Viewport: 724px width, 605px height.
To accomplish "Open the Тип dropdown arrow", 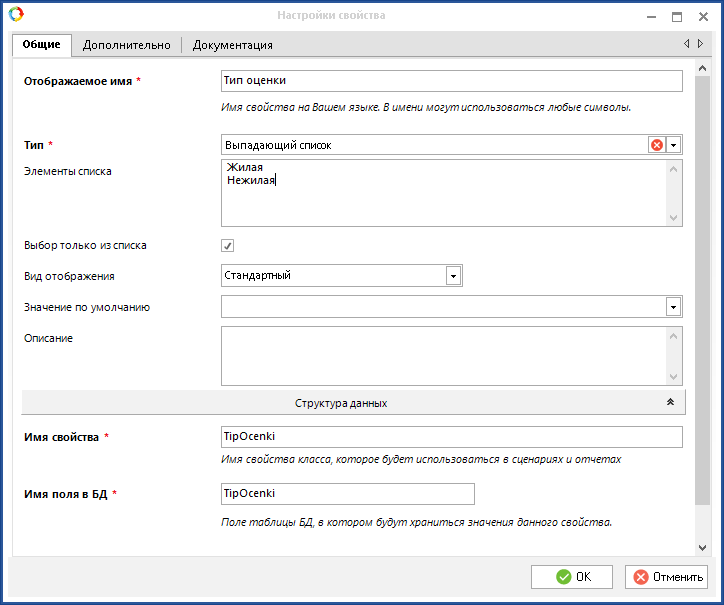I will [x=674, y=145].
